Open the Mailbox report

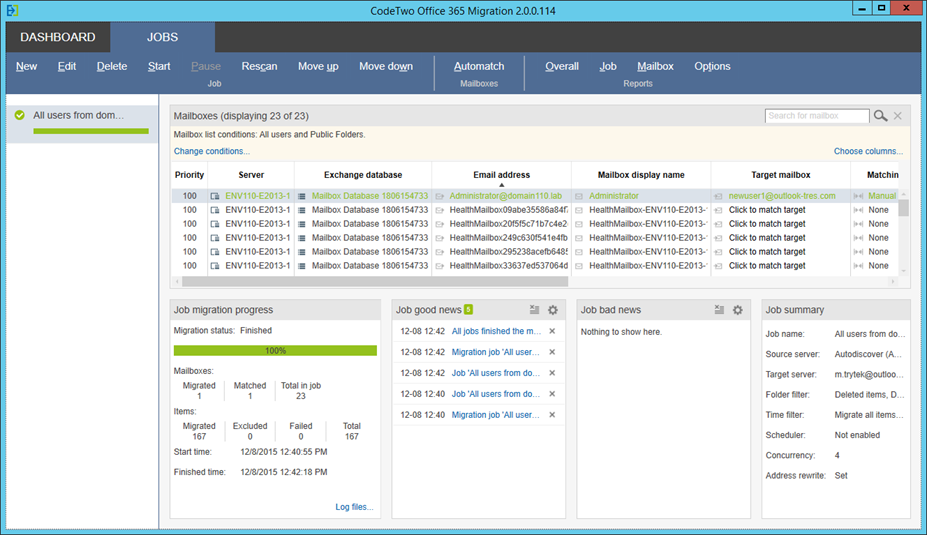tap(655, 66)
